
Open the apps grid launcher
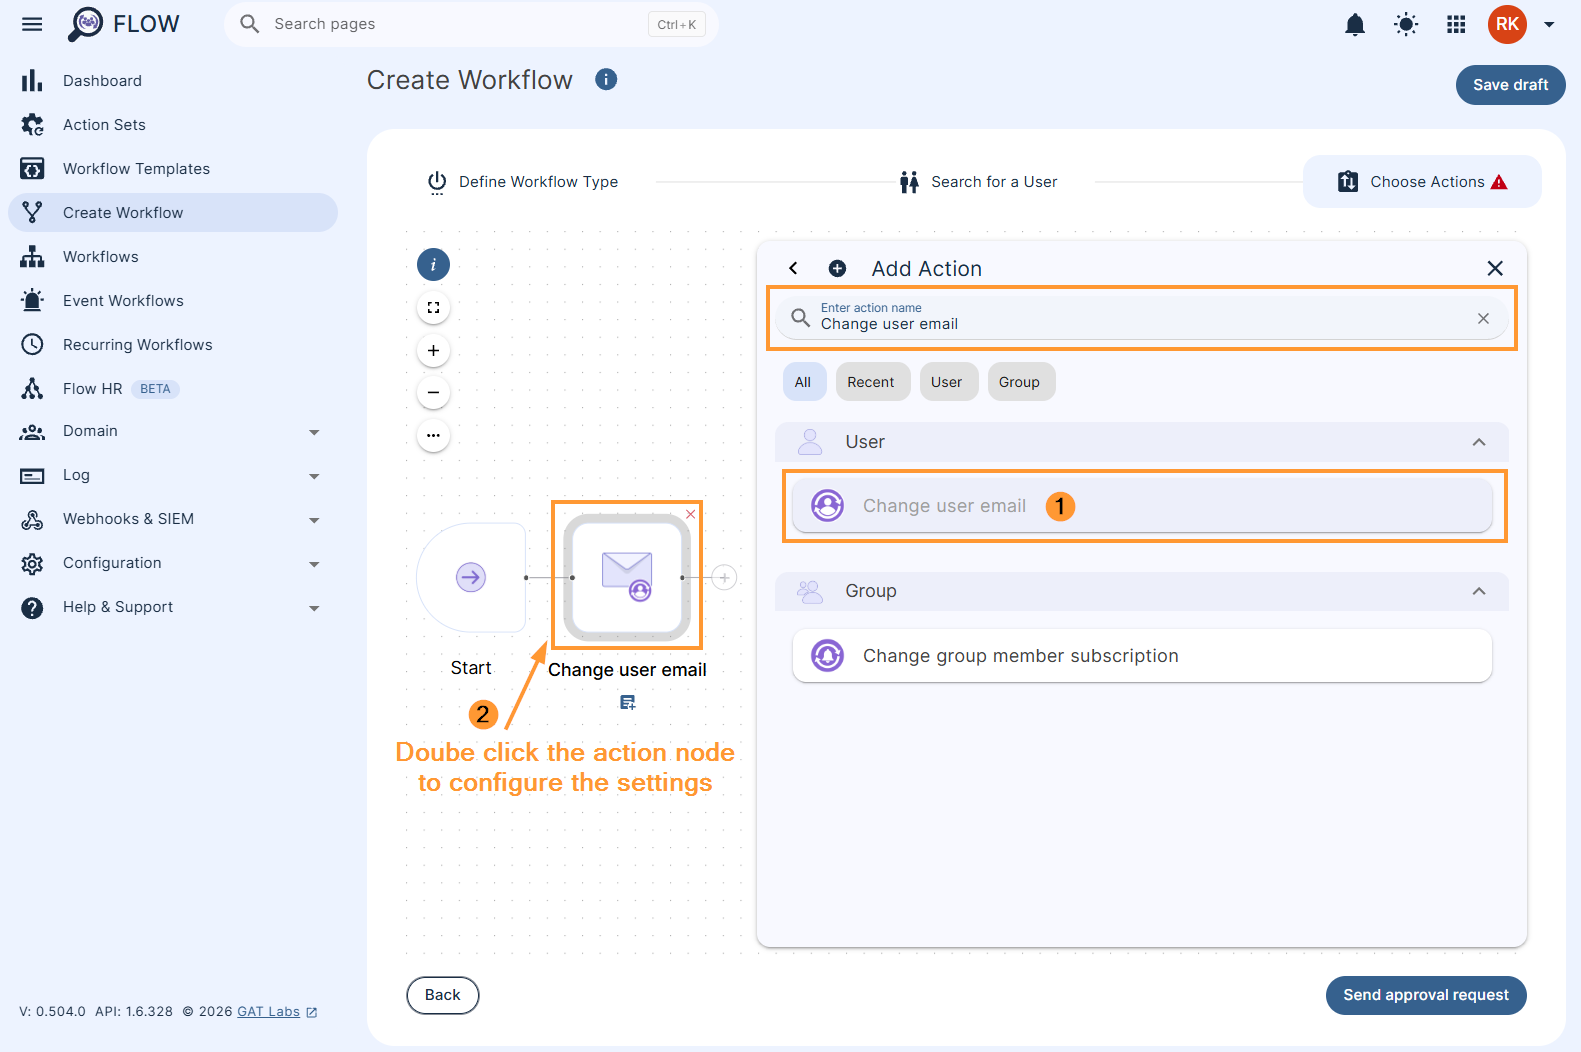[1456, 24]
